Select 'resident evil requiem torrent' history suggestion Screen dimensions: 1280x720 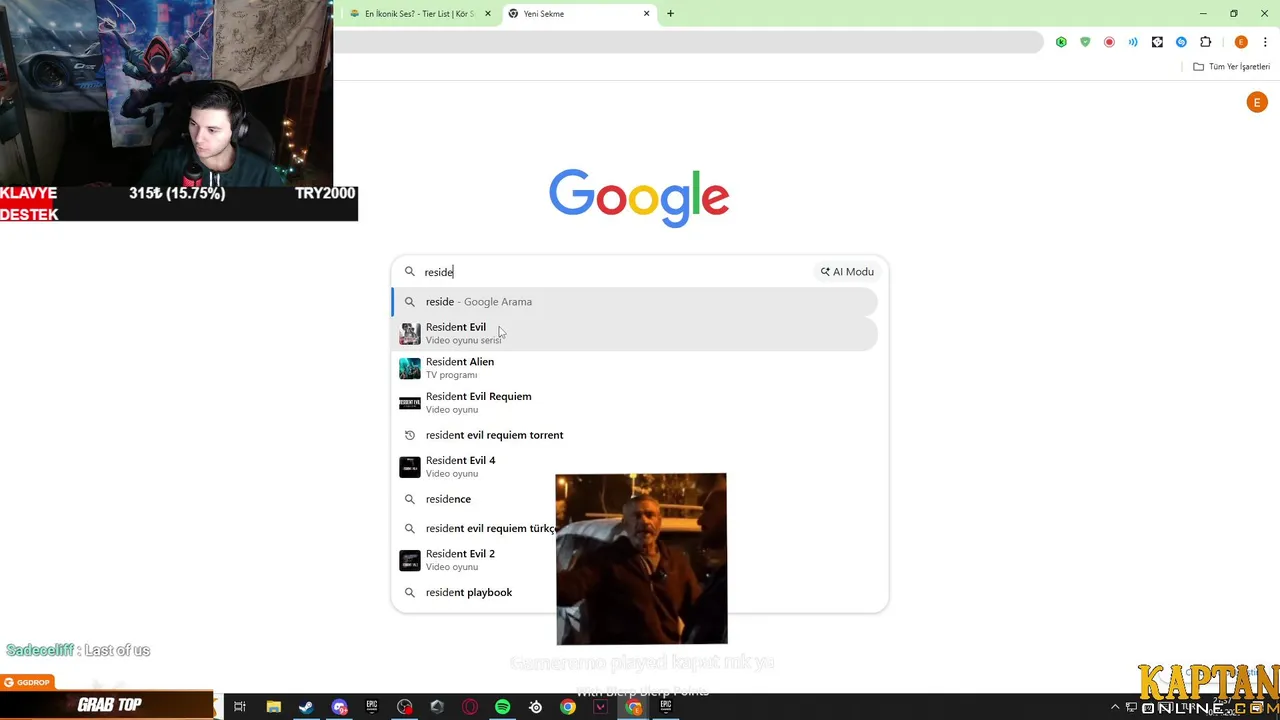(634, 435)
